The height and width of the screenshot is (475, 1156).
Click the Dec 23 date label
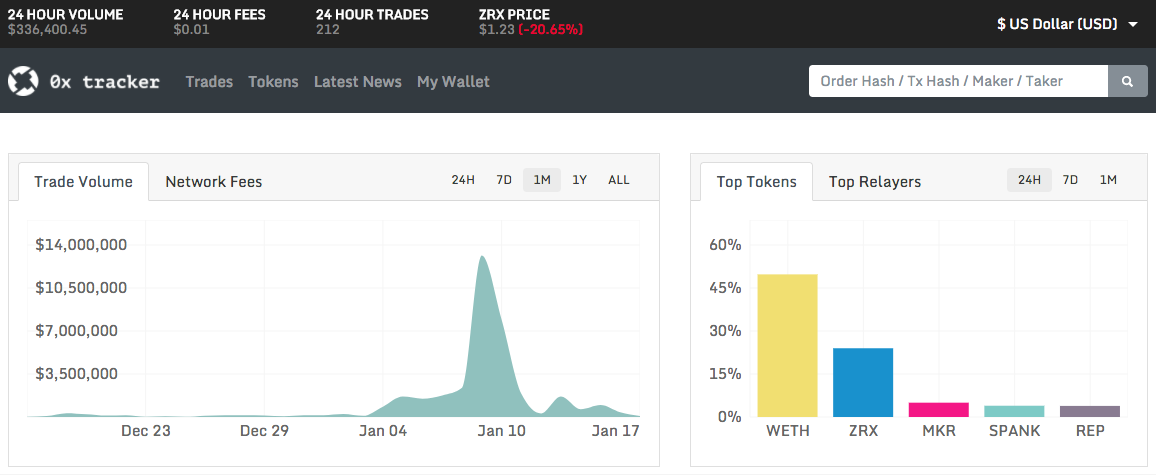coord(146,431)
